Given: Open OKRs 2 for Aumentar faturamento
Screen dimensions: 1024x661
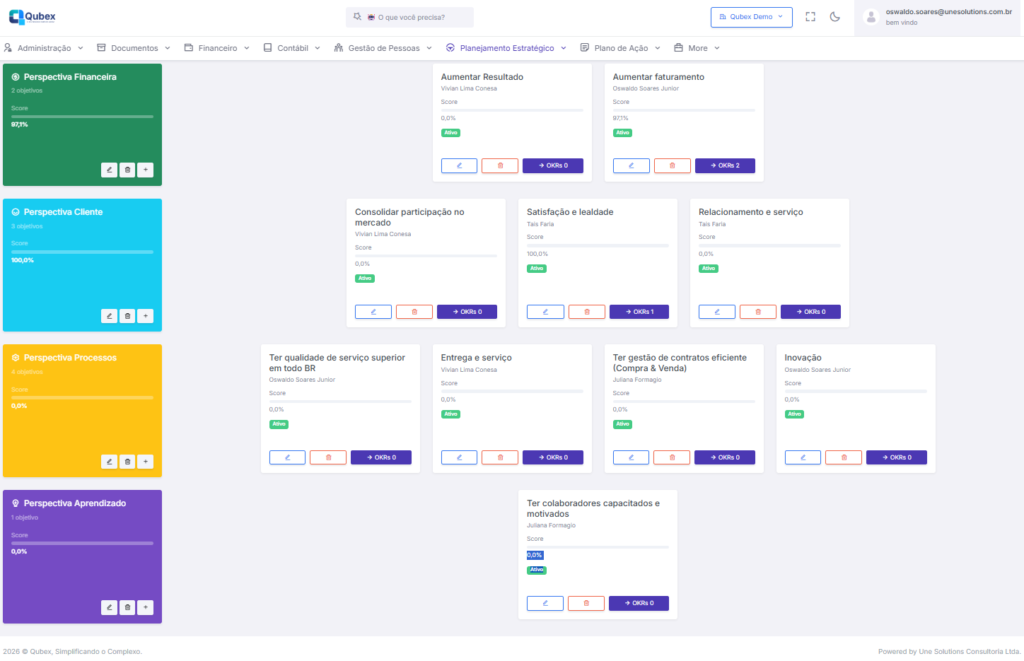Looking at the screenshot, I should pos(725,166).
